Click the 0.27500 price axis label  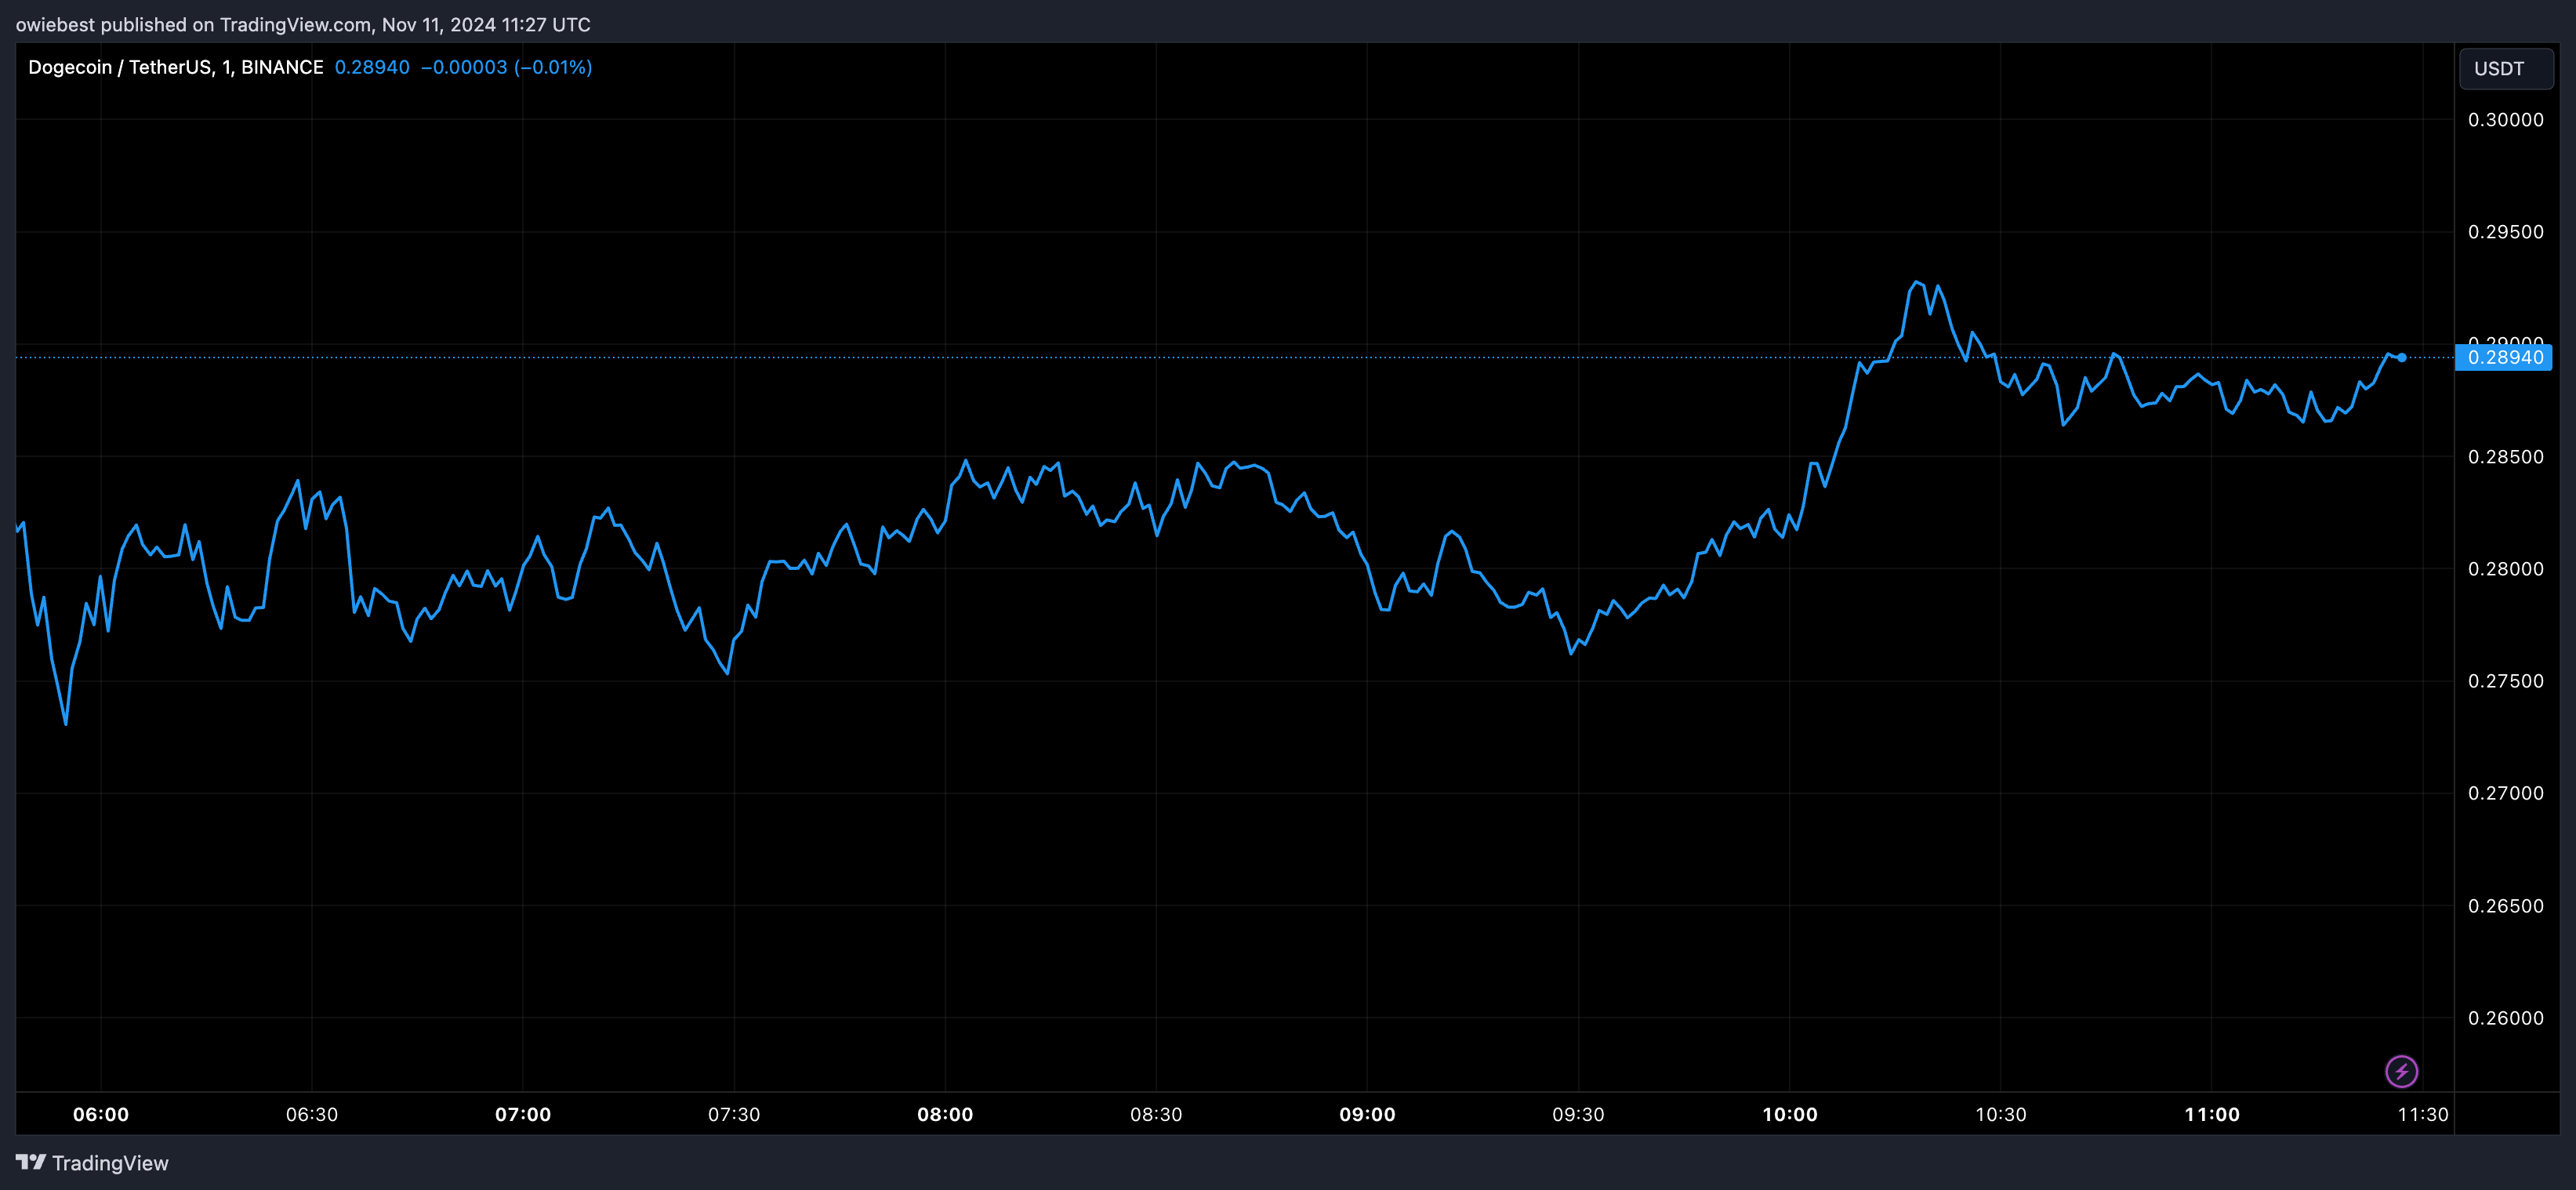click(2505, 681)
